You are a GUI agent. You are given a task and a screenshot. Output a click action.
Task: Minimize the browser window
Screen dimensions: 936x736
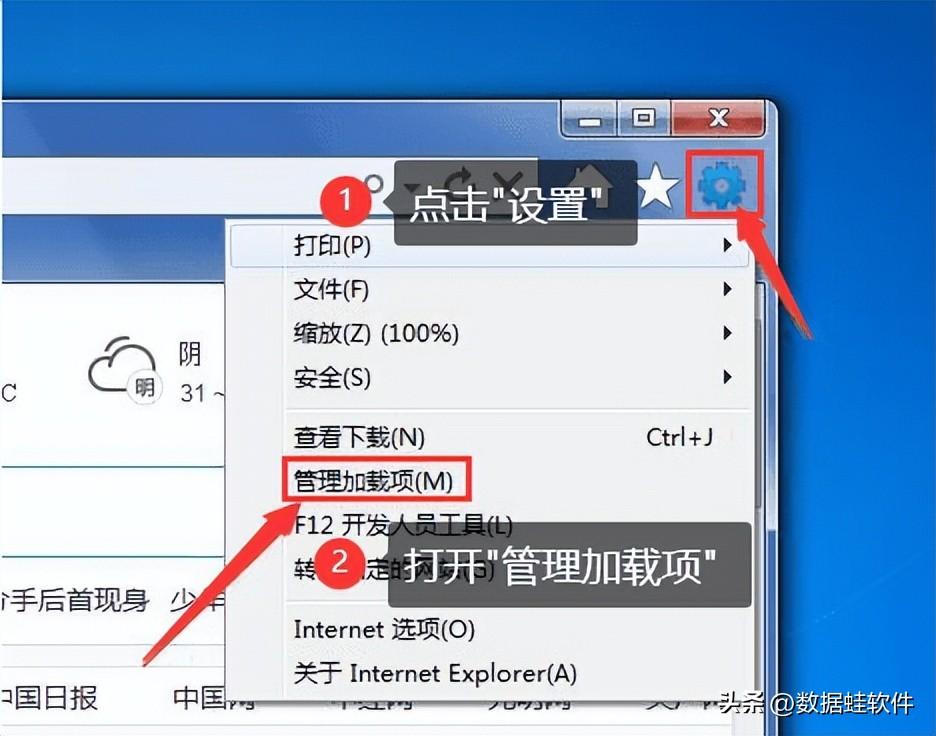point(589,119)
